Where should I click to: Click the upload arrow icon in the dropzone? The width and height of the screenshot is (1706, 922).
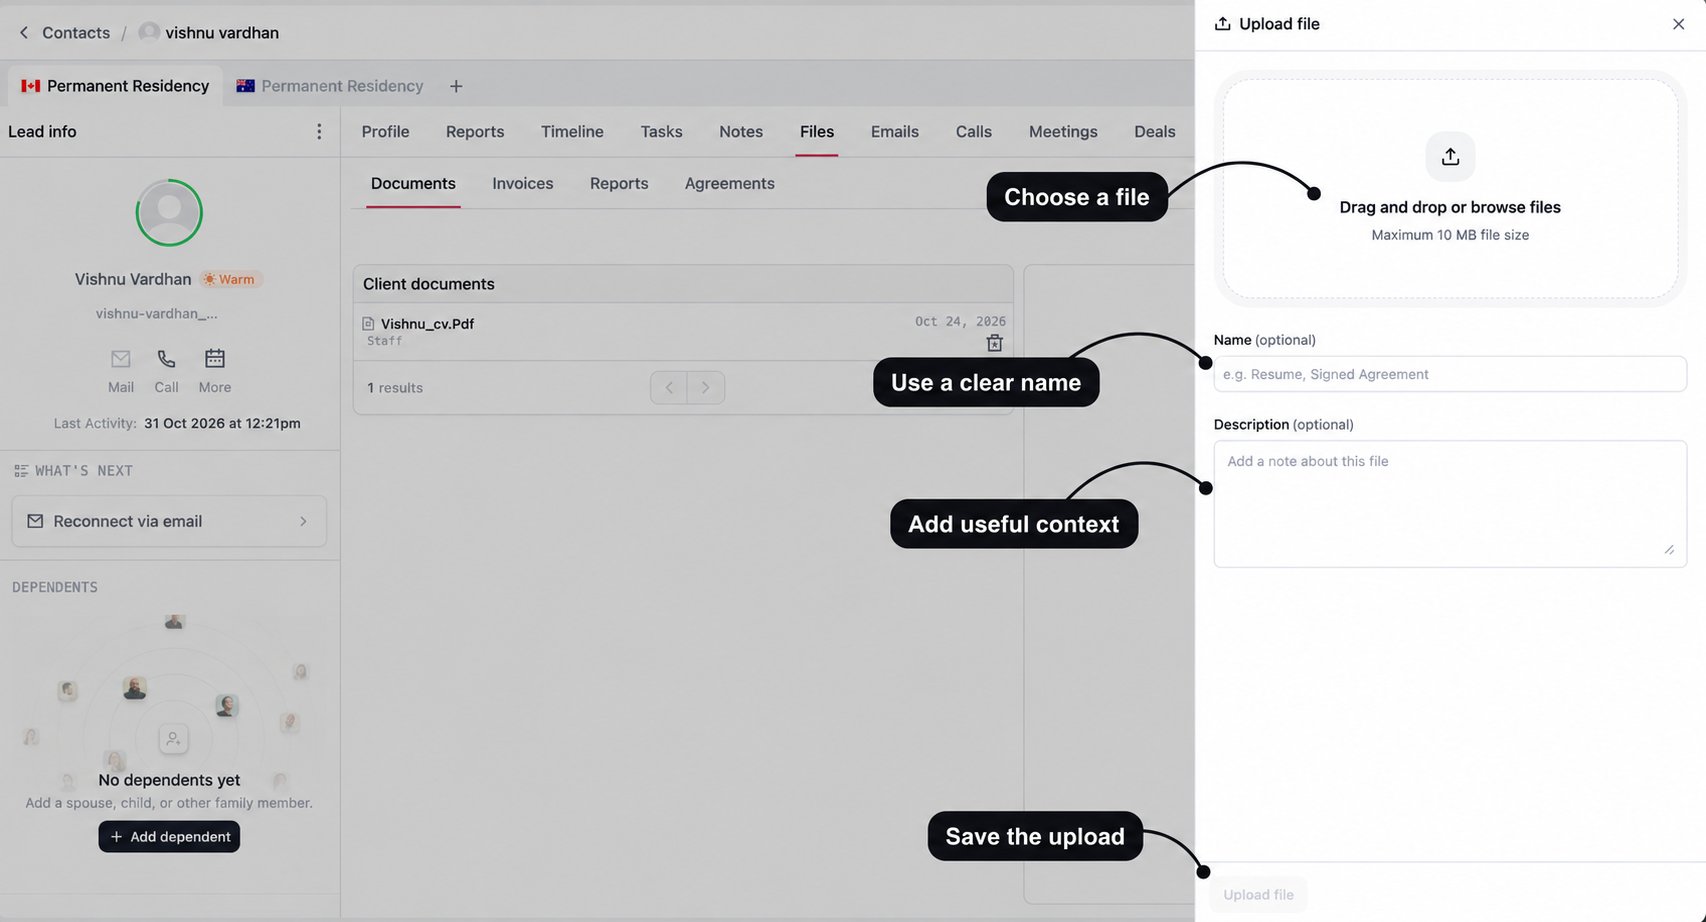click(x=1450, y=157)
